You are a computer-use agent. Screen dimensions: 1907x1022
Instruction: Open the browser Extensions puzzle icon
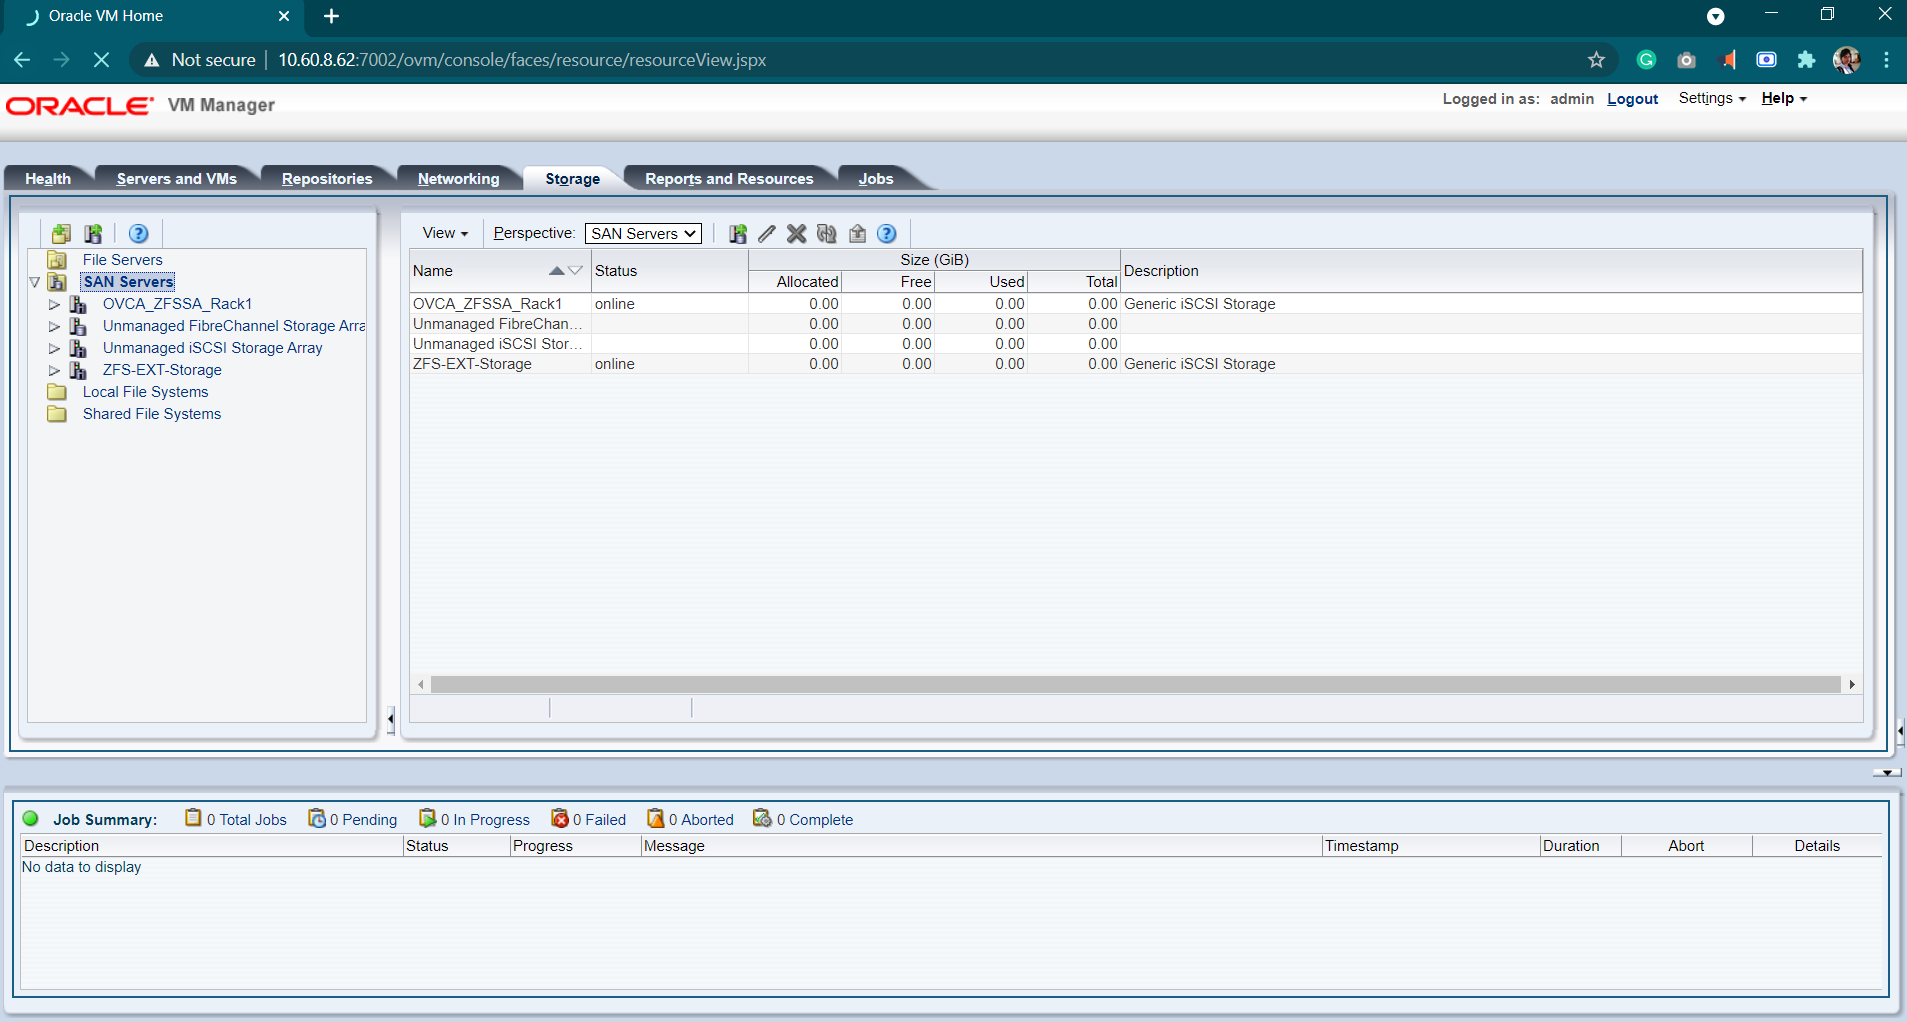click(x=1806, y=60)
